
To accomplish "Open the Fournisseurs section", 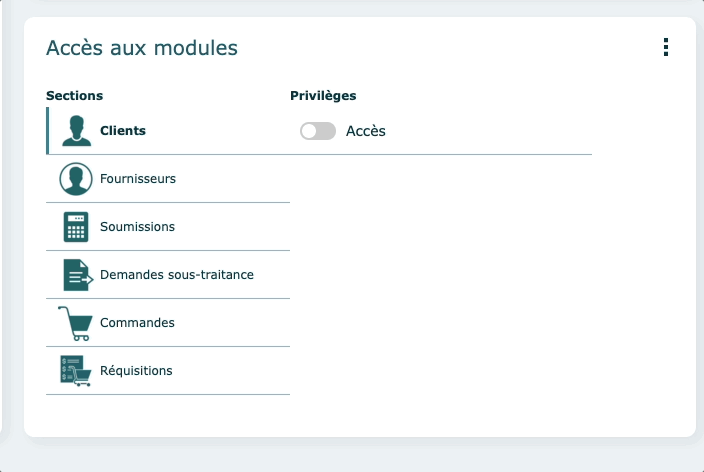I will coord(138,179).
